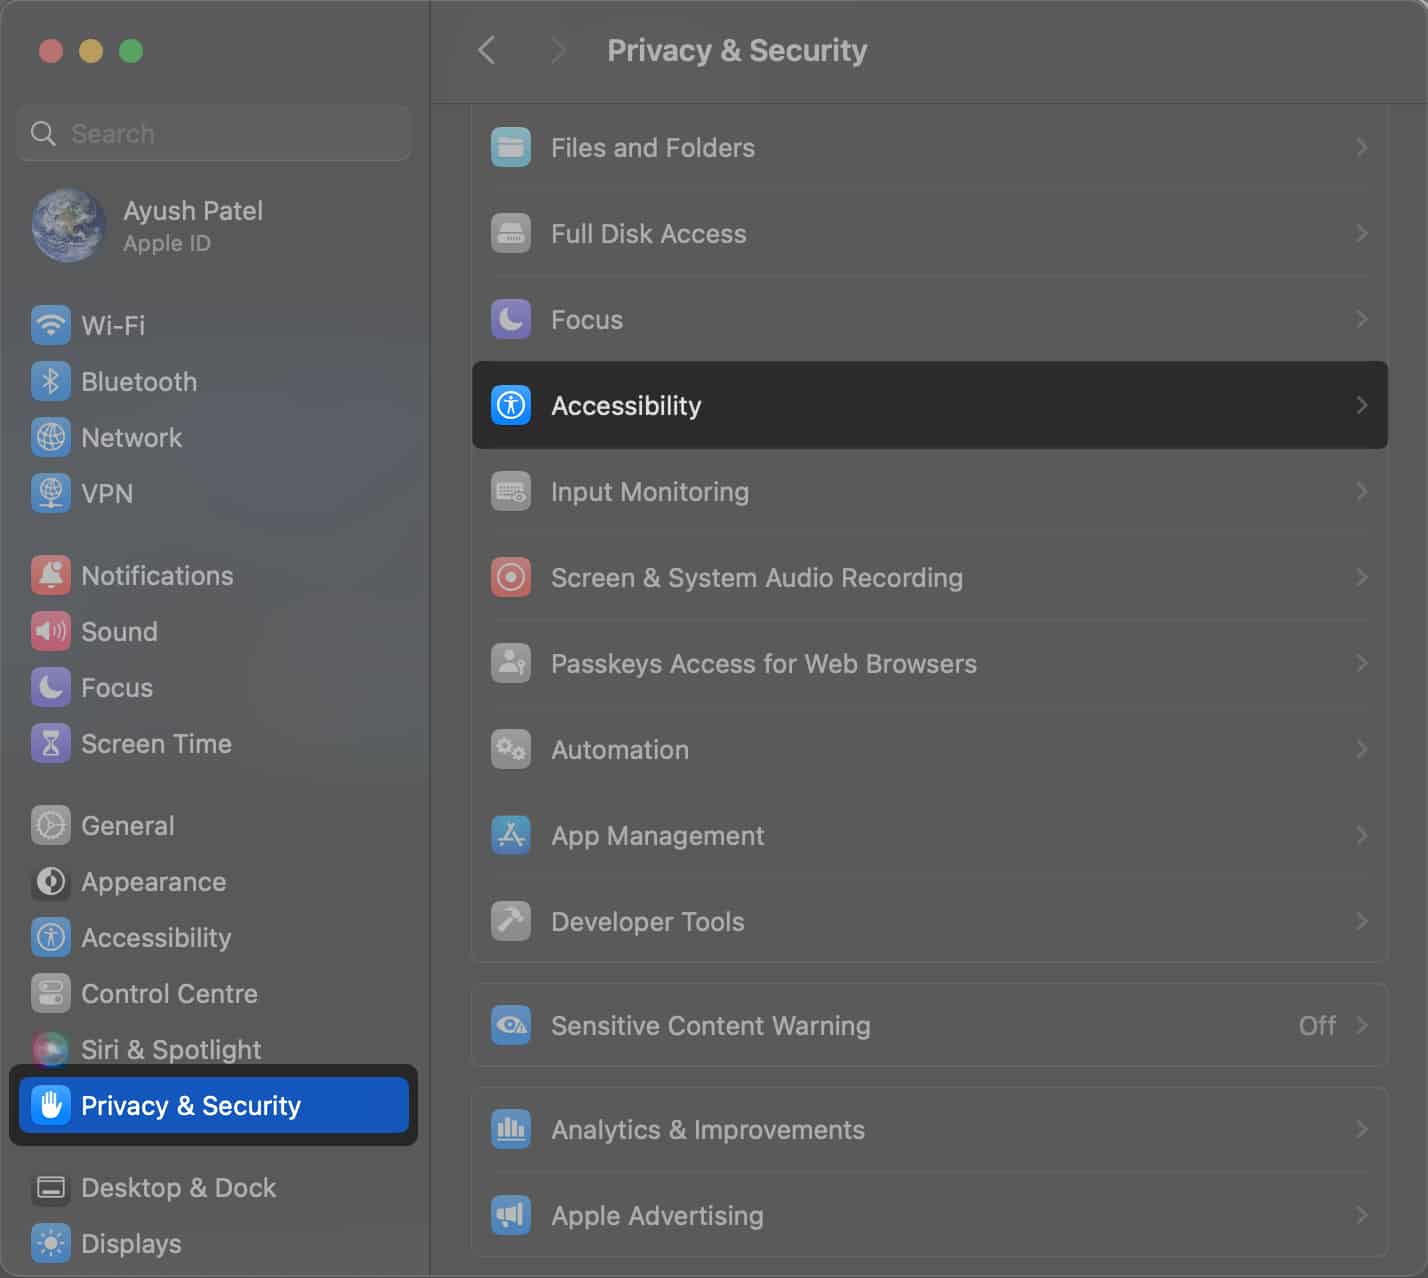Viewport: 1428px width, 1278px height.
Task: Click the Apple Advertising megaphone icon
Action: (x=511, y=1215)
